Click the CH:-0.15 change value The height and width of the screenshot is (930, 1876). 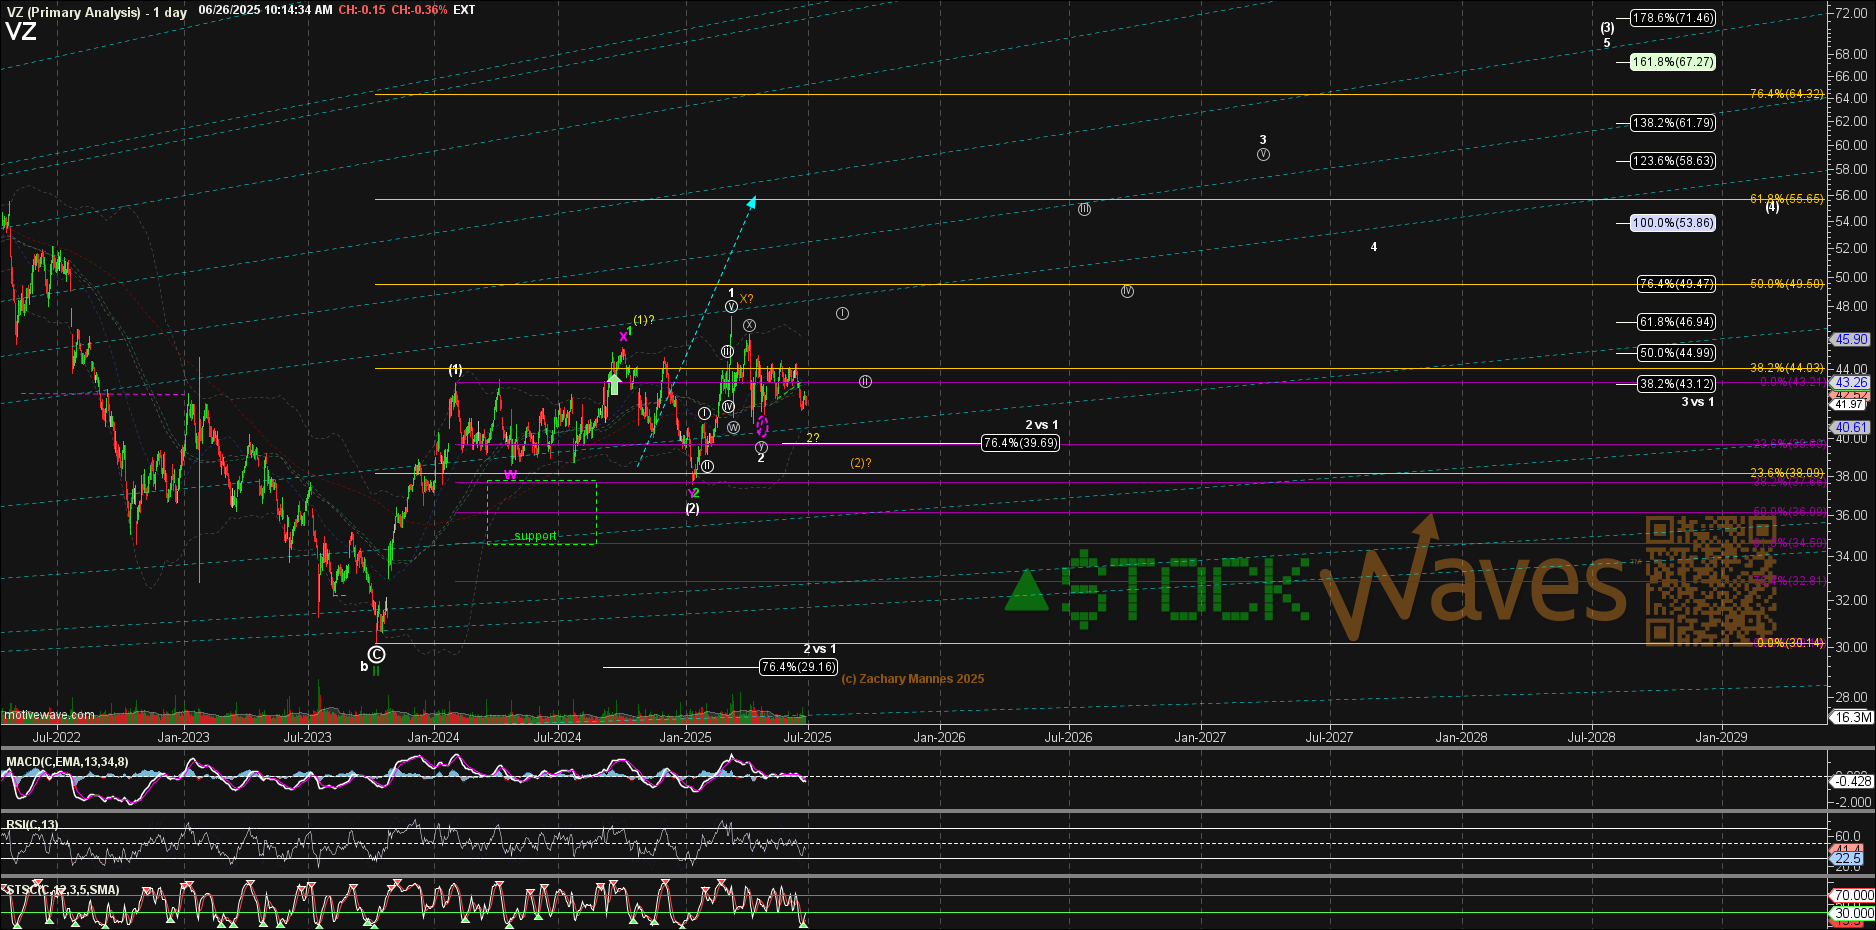[362, 10]
